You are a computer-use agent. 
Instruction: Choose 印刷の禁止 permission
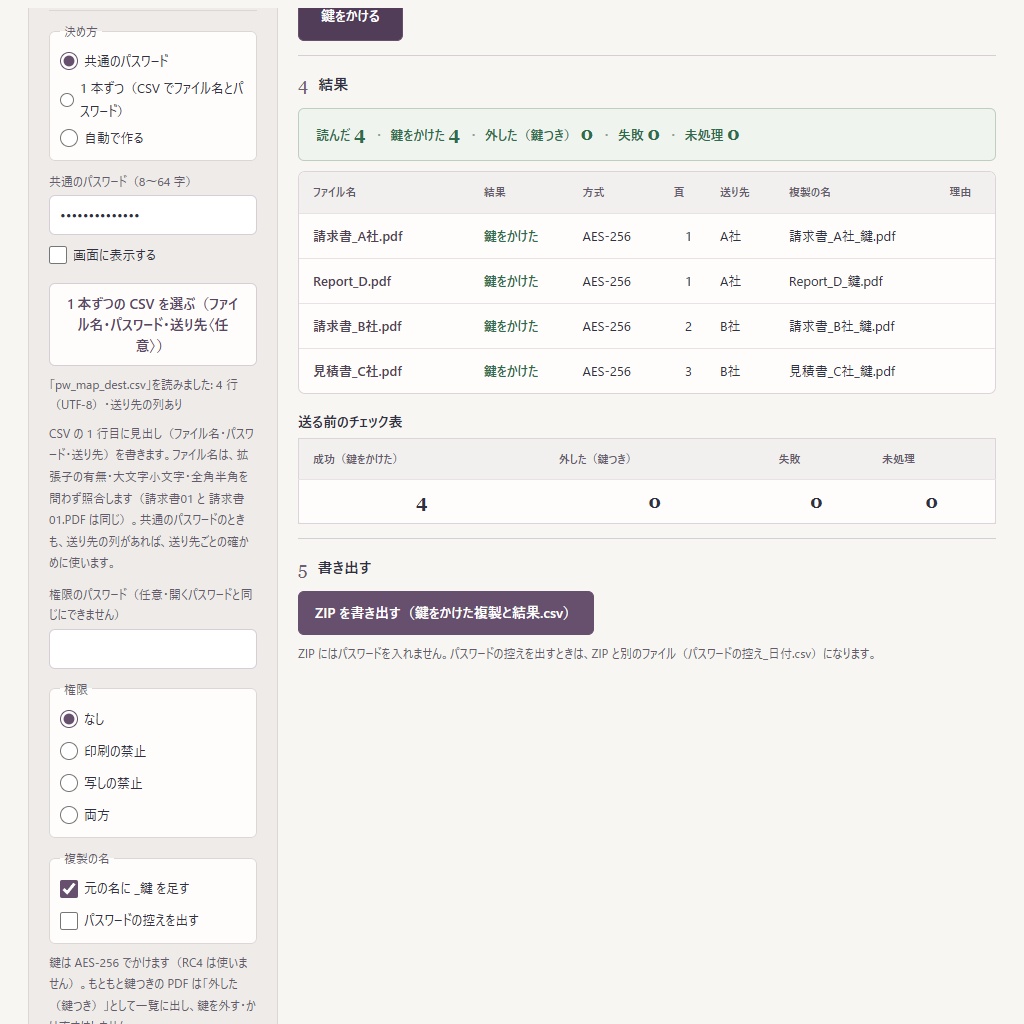(69, 751)
